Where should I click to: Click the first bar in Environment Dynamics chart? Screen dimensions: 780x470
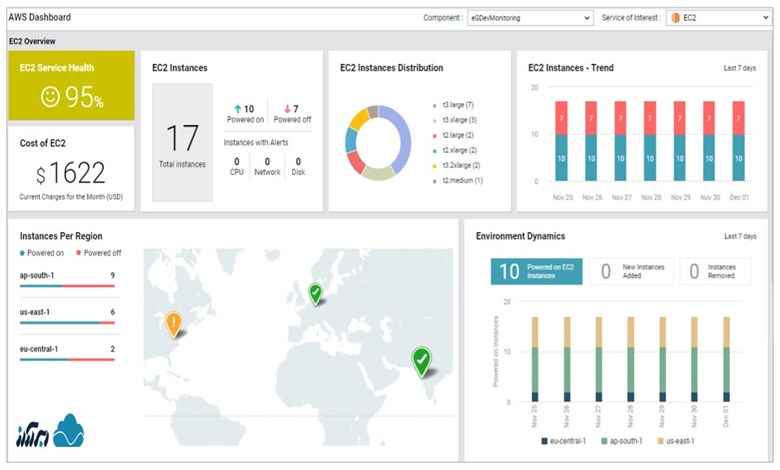click(535, 359)
